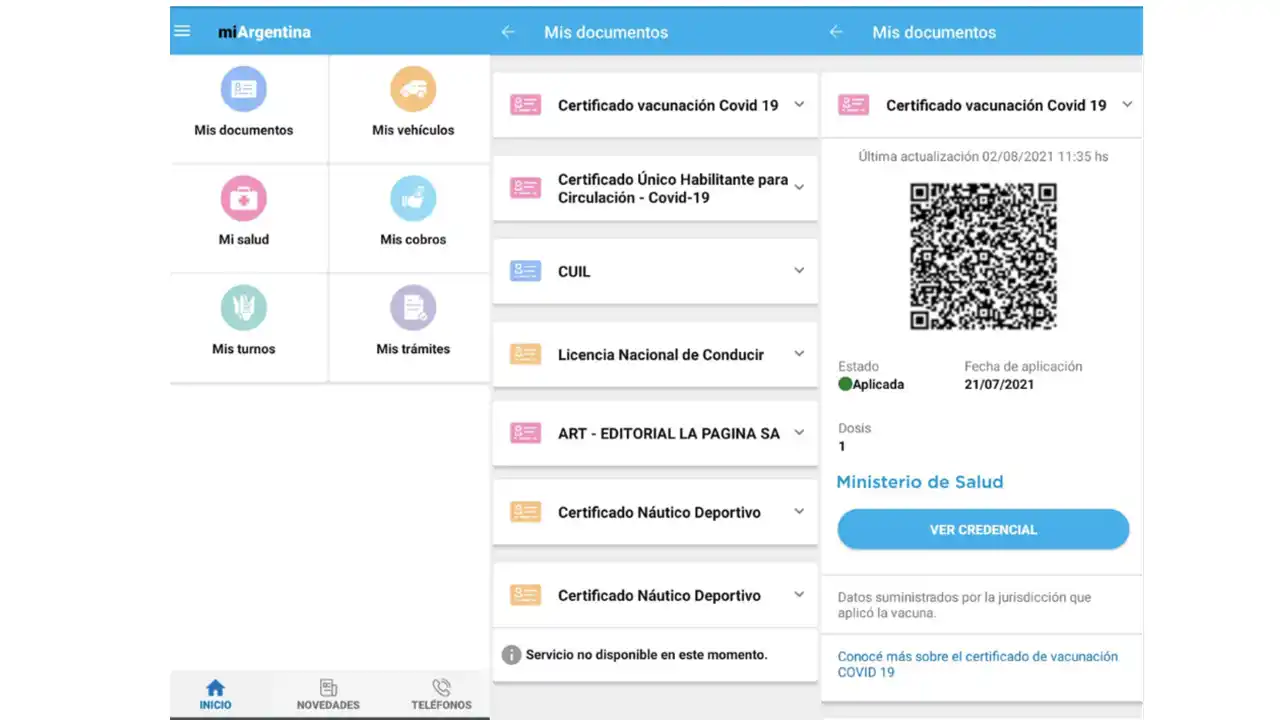This screenshot has height=720, width=1280.
Task: Expand the Licencia Nacional de Conducir entry
Action: click(x=798, y=354)
